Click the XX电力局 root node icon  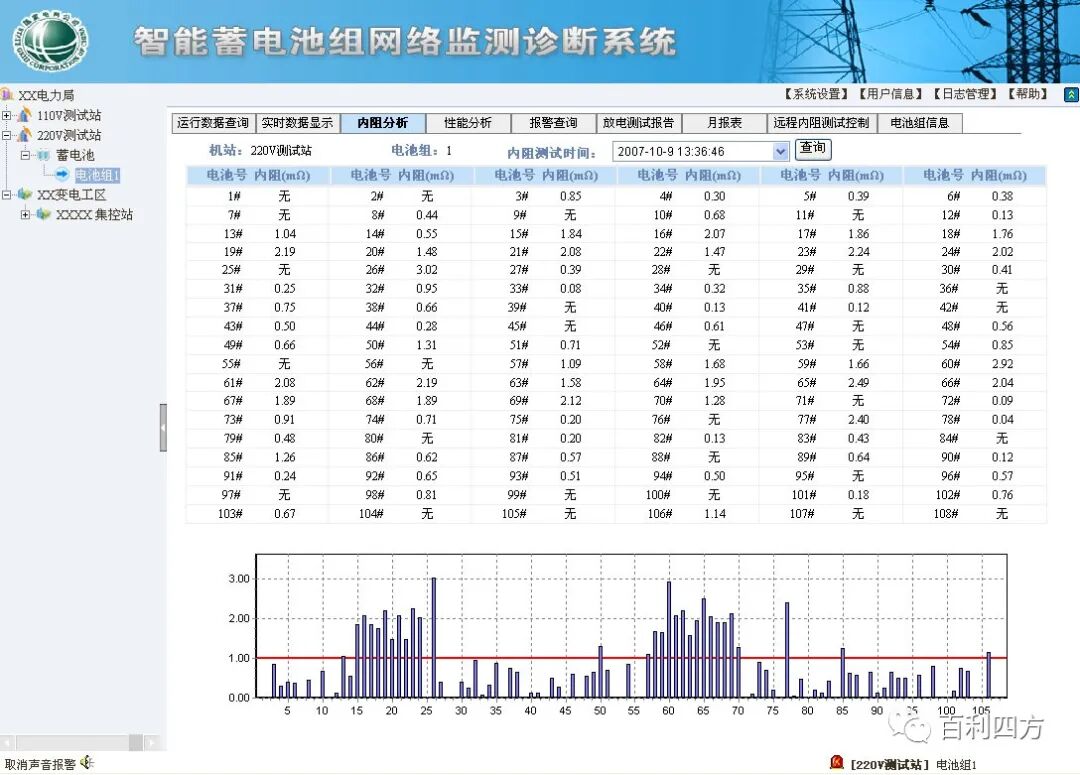click(x=8, y=94)
